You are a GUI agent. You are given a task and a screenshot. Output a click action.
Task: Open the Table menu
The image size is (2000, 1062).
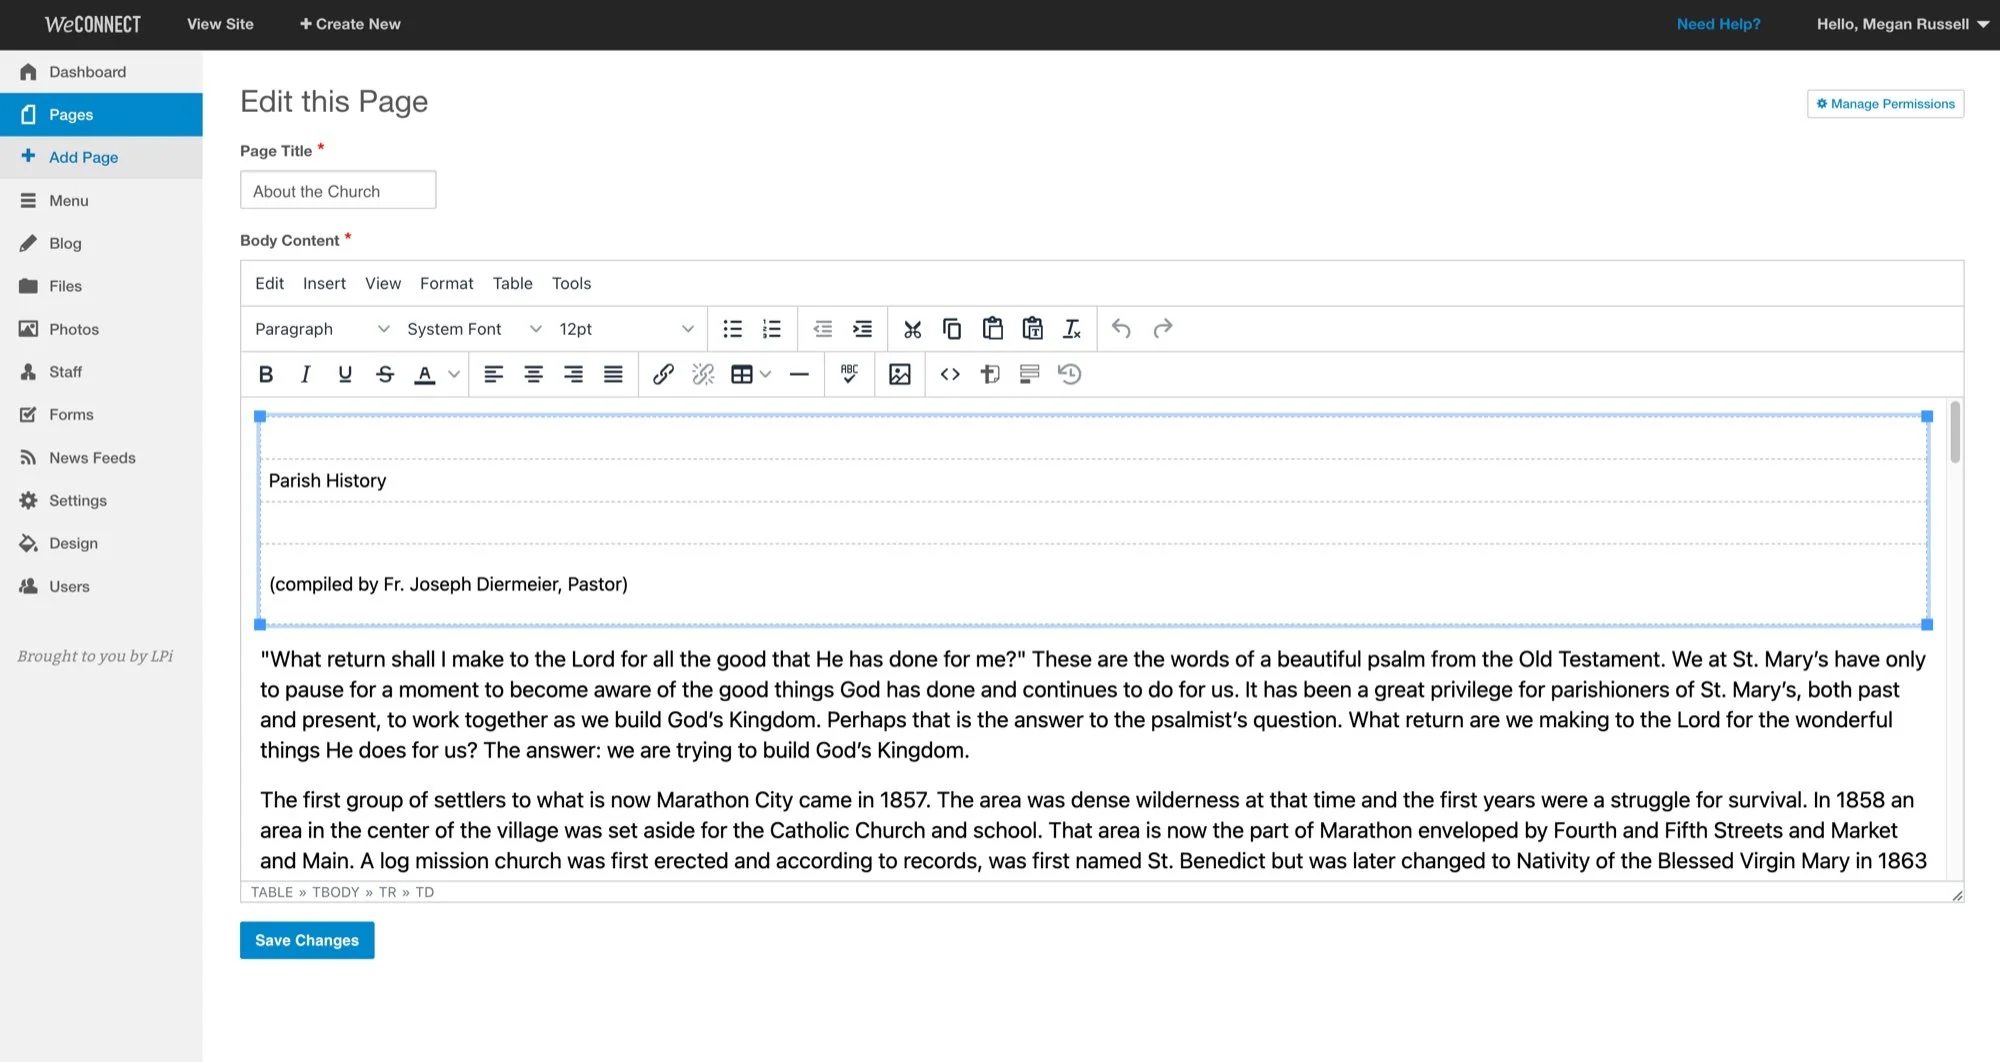(x=512, y=283)
